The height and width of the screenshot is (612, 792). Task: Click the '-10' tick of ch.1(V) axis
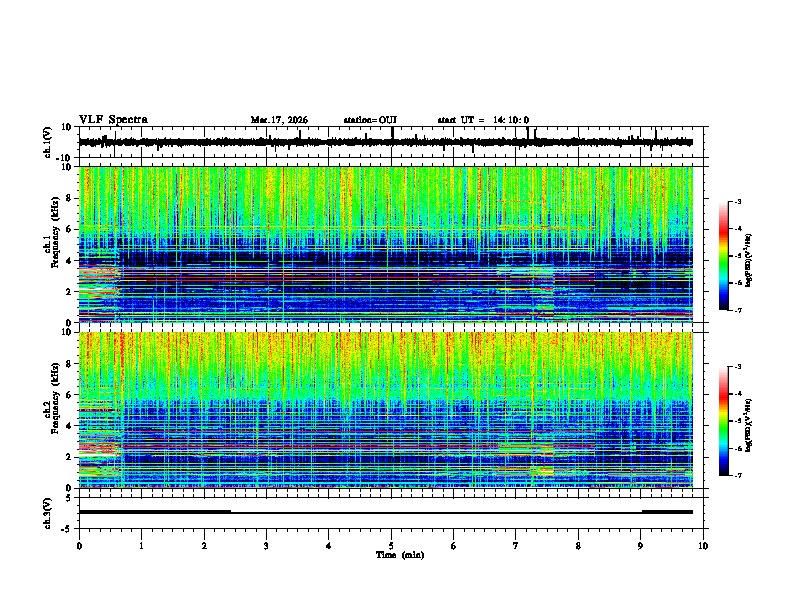pyautogui.click(x=64, y=158)
